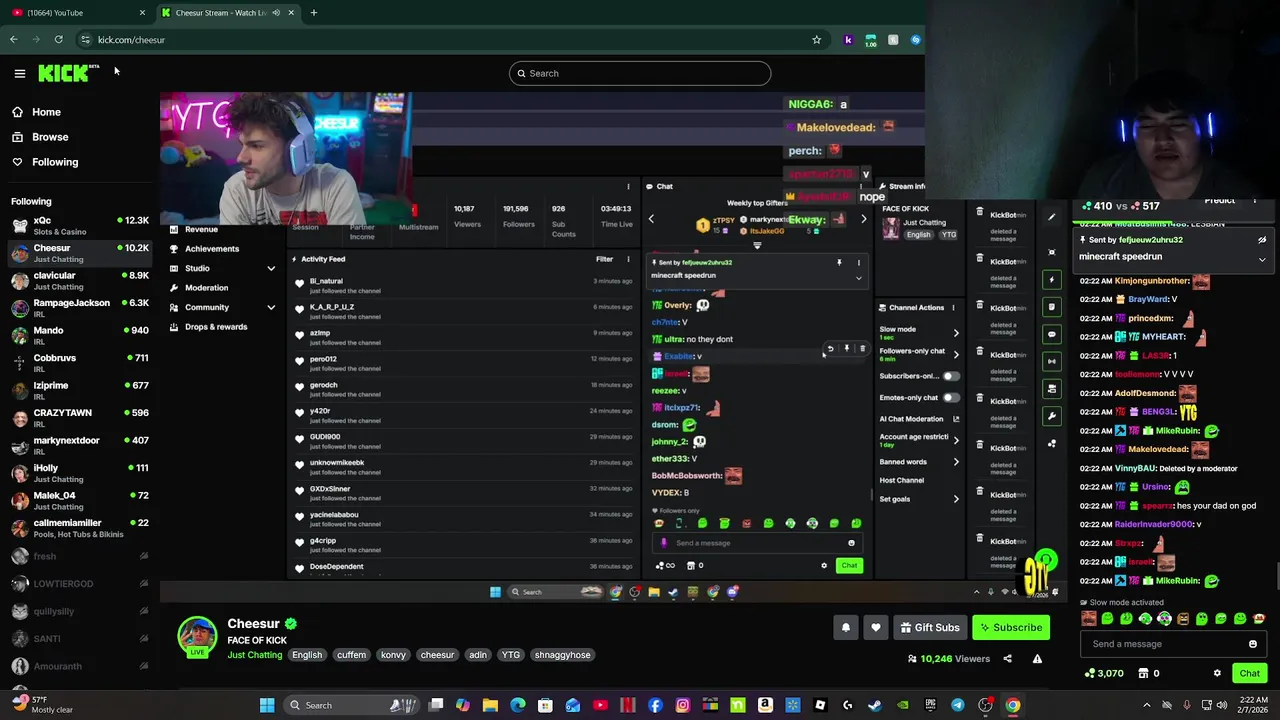The image size is (1280, 720).
Task: Expand the Community menu in streamed dashboard
Action: tap(271, 307)
